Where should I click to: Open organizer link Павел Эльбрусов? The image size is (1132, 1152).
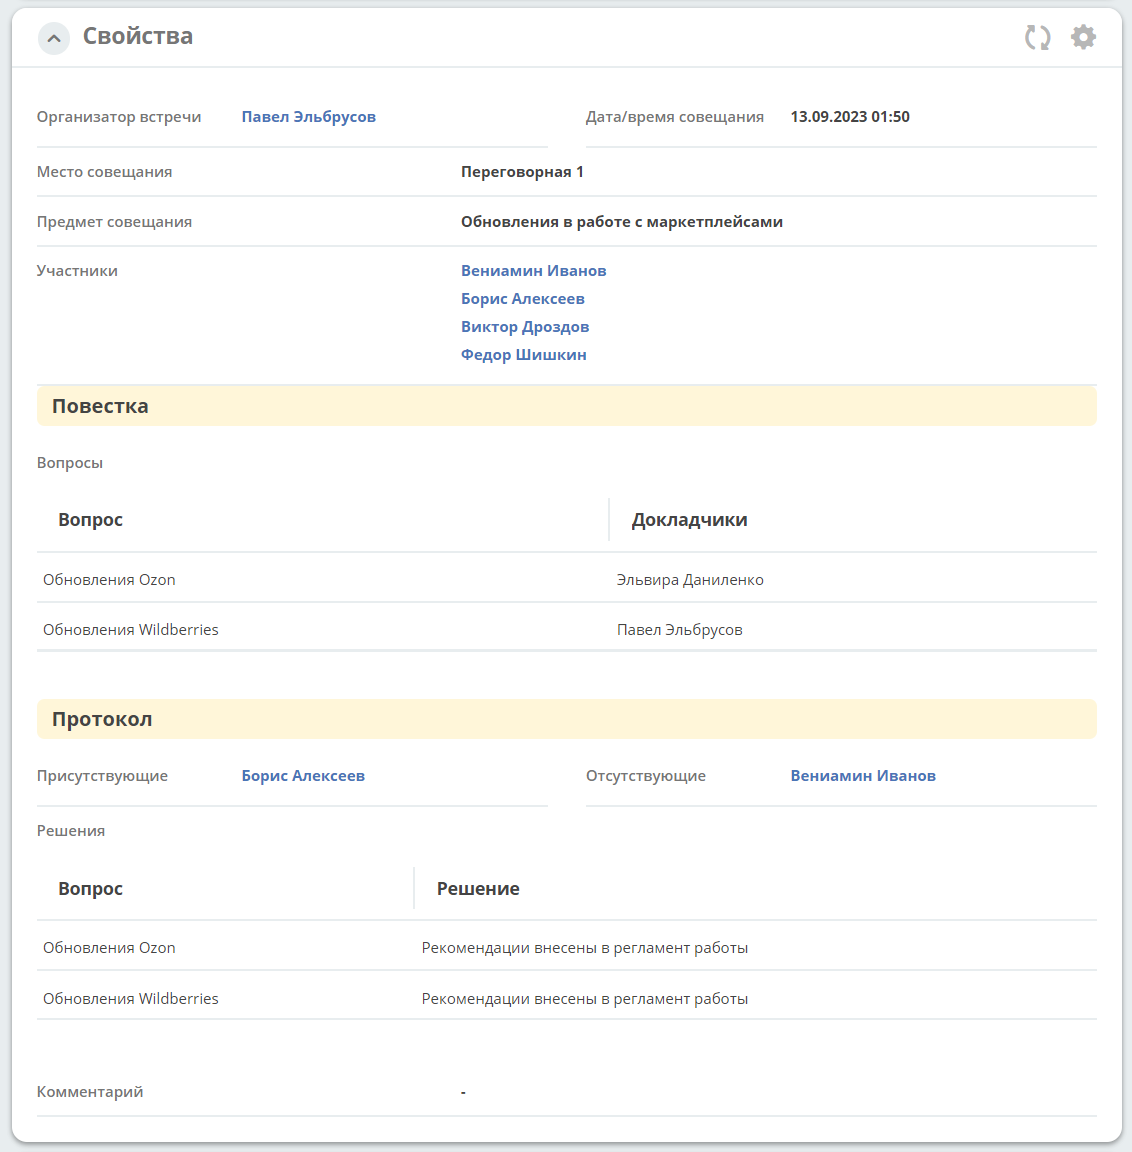[309, 117]
